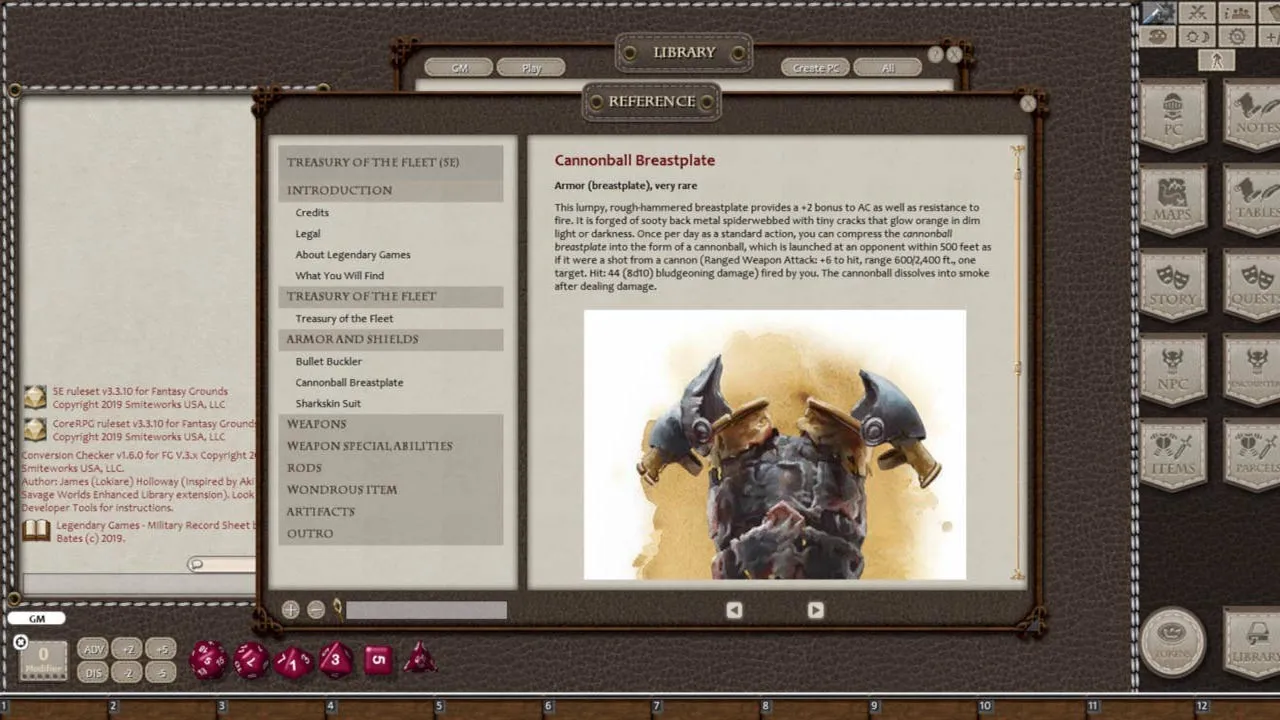Click the Reference search field
Image resolution: width=1280 pixels, height=720 pixels.
point(426,610)
